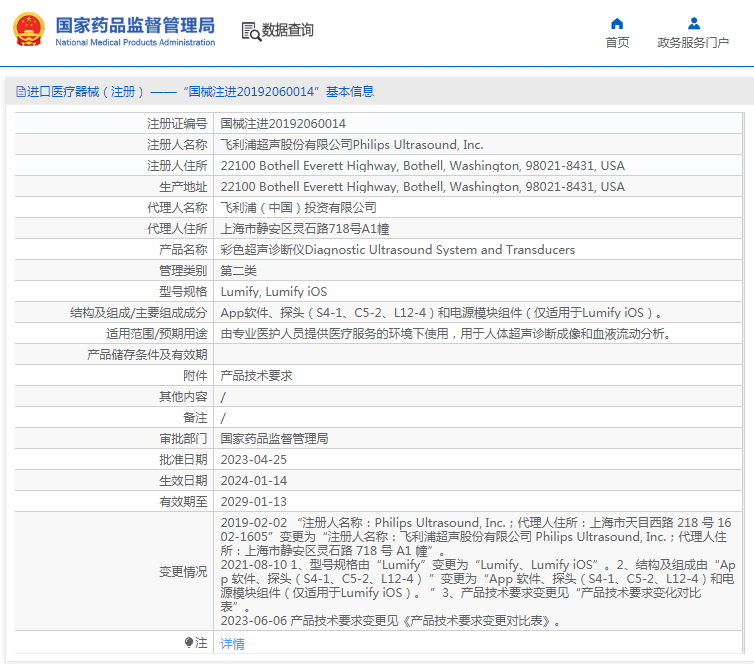
Task: Click the 首页 home icon
Action: [617, 23]
